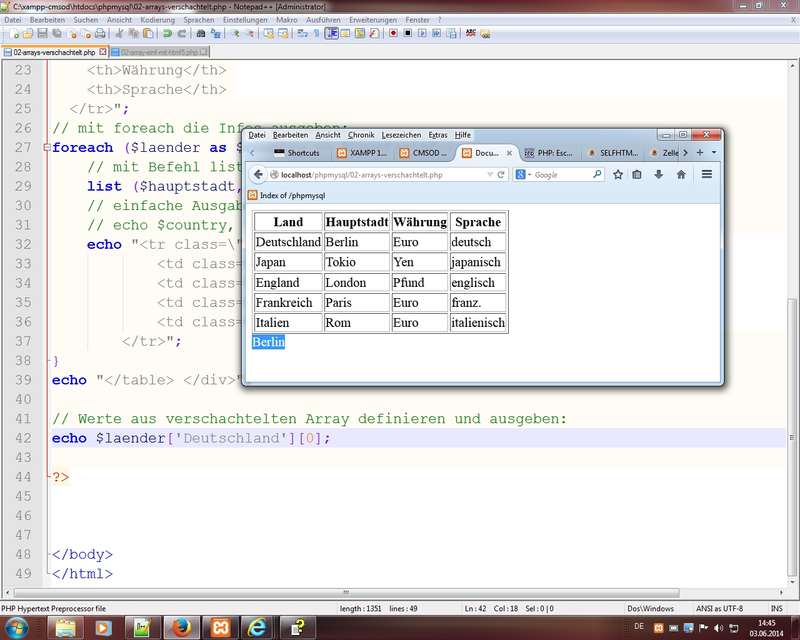This screenshot has height=640, width=800.
Task: Click Firefox home icon
Action: tap(681, 174)
